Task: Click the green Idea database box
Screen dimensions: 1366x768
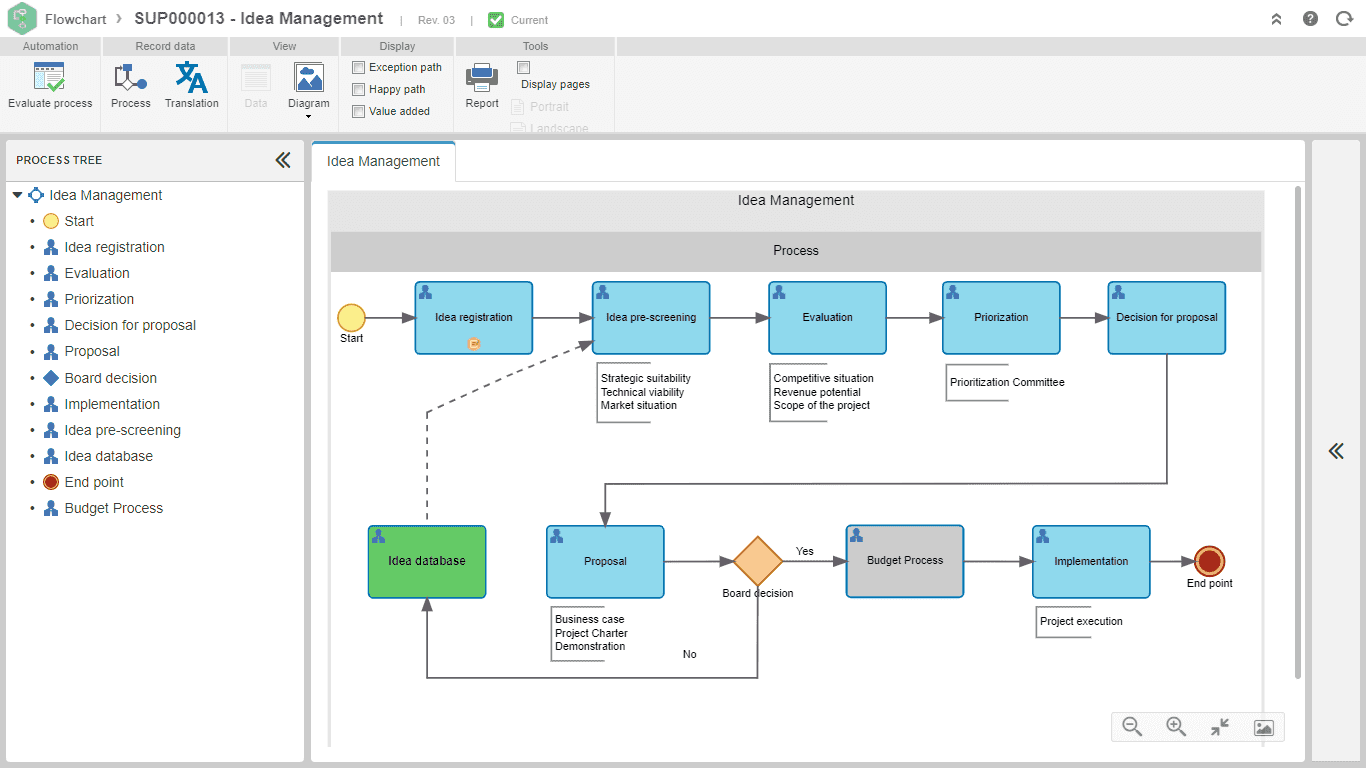Action: (x=427, y=562)
